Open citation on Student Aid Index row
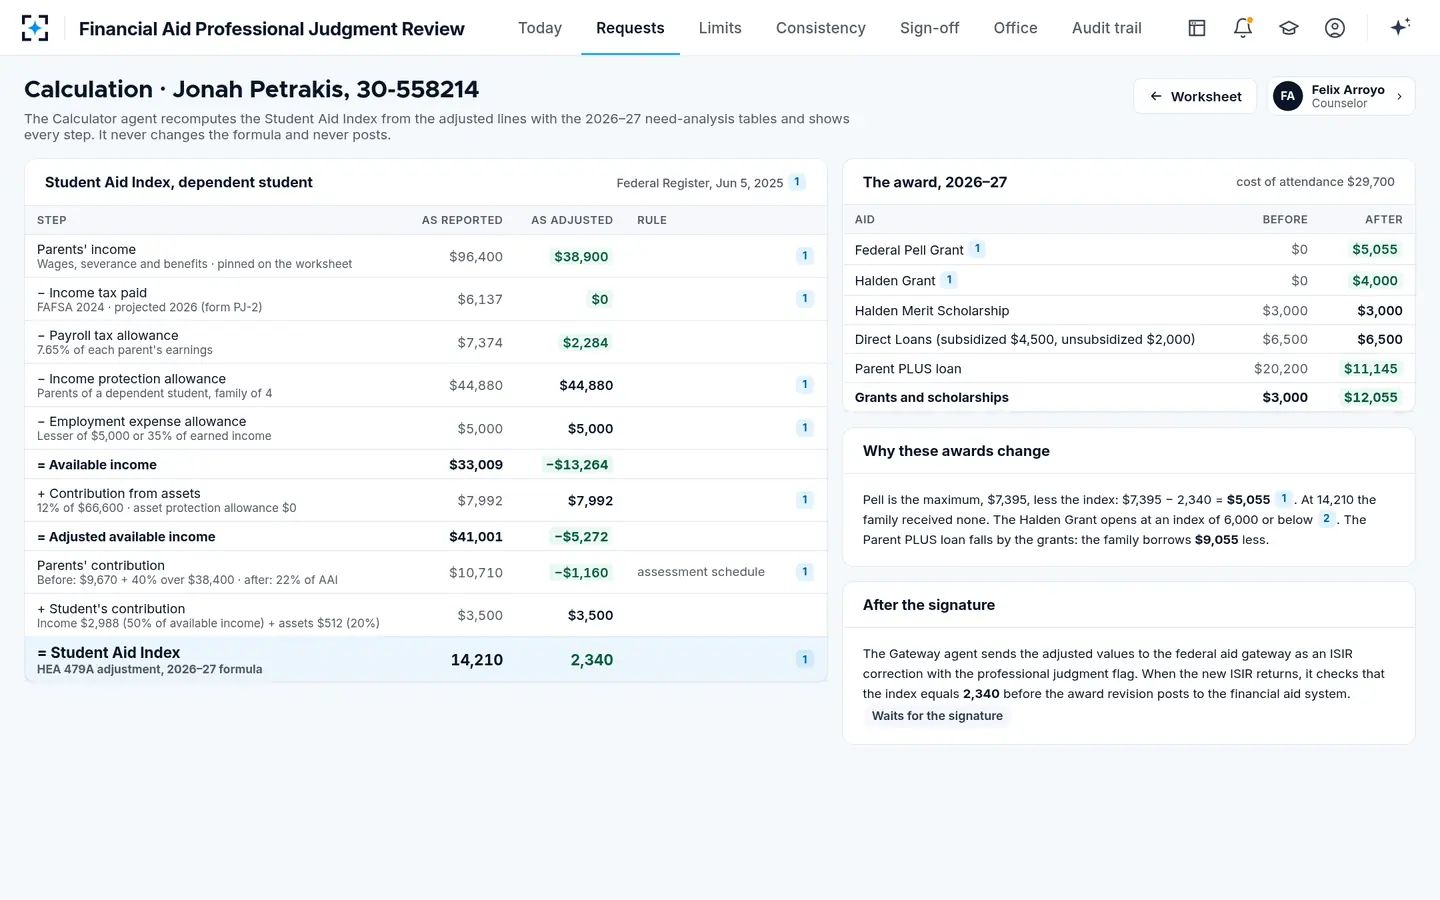 [804, 659]
